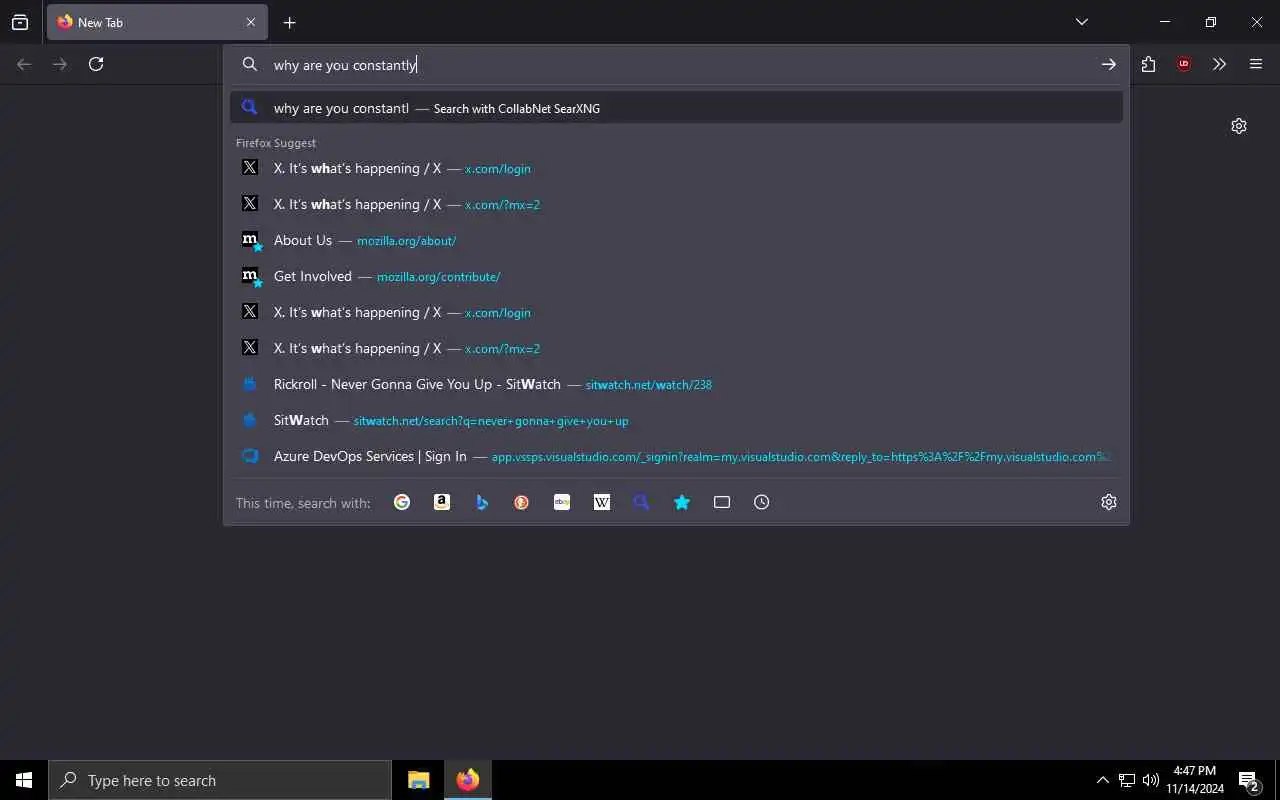The image size is (1280, 800).
Task: Click the forward navigation arrow
Action: 60,64
